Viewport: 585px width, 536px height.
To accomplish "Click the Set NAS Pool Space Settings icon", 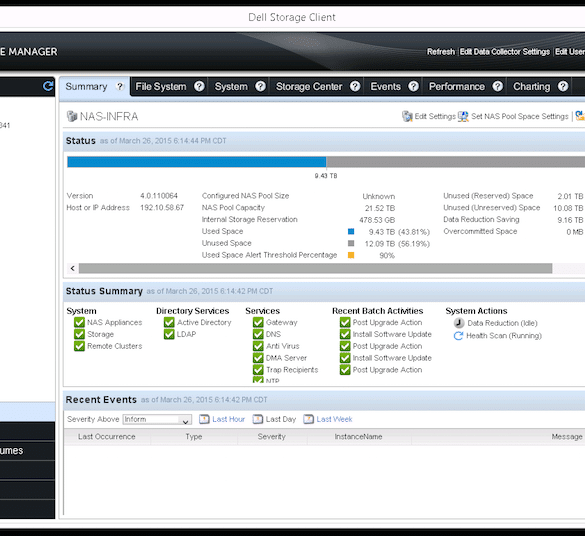I will 463,116.
